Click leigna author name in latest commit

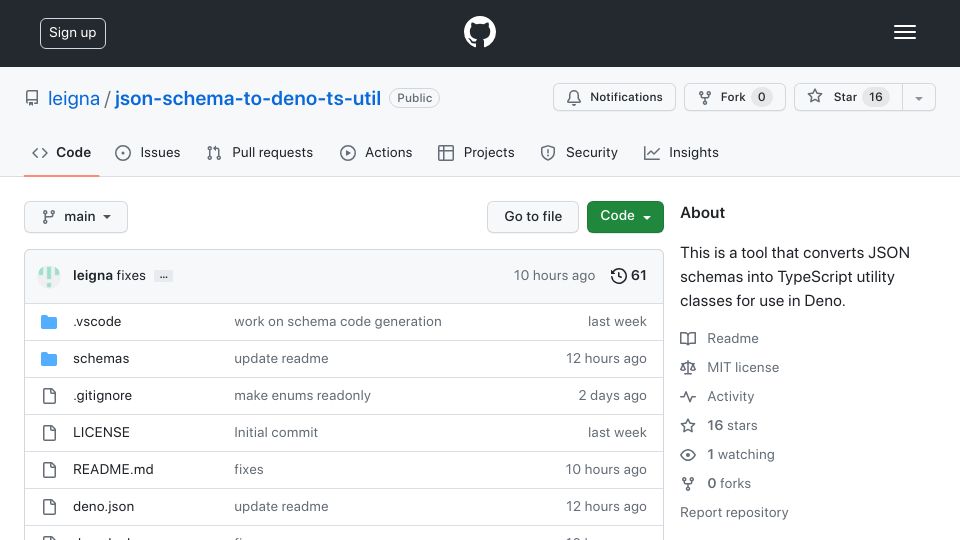tap(92, 276)
